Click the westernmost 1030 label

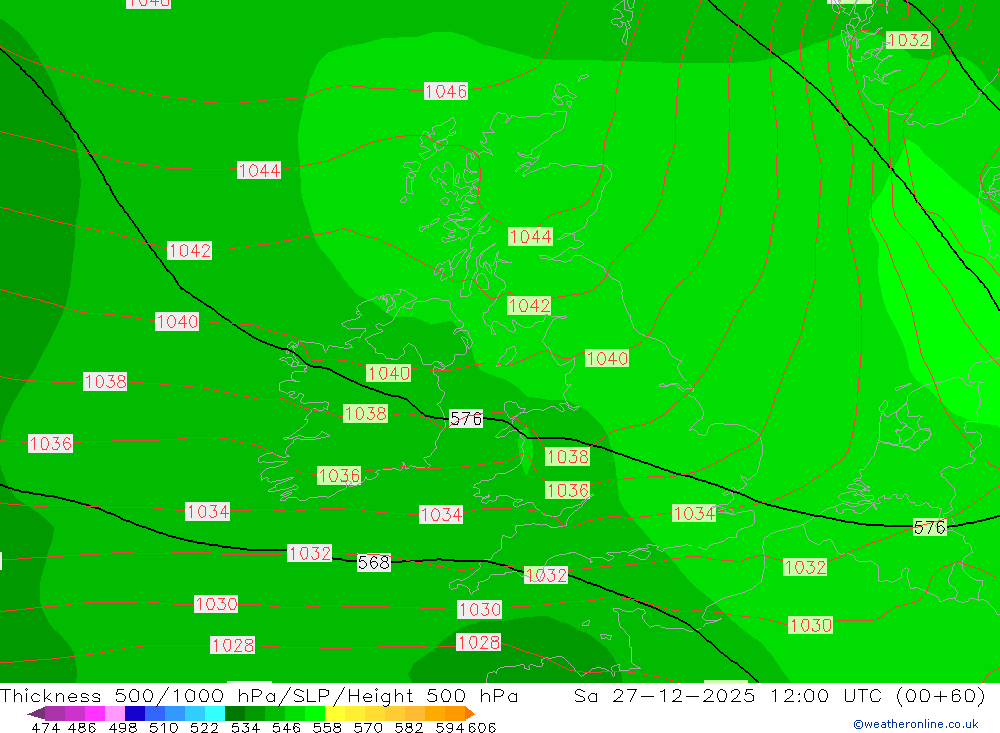click(x=216, y=604)
